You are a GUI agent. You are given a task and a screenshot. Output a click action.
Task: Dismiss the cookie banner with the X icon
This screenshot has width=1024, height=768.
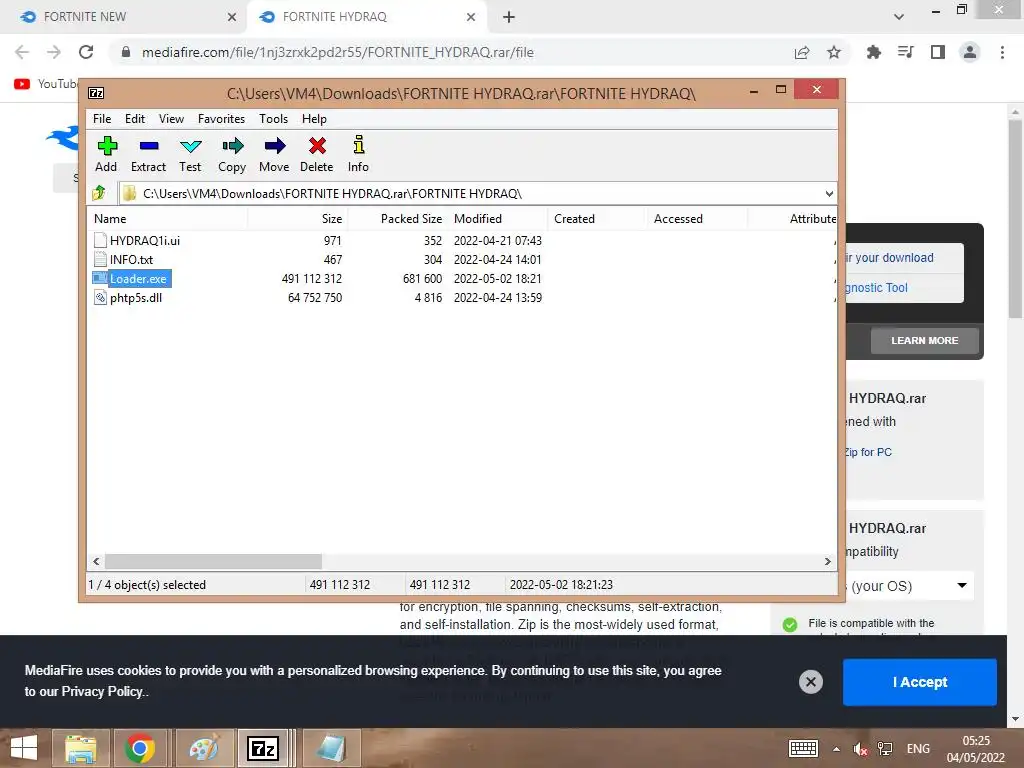810,682
